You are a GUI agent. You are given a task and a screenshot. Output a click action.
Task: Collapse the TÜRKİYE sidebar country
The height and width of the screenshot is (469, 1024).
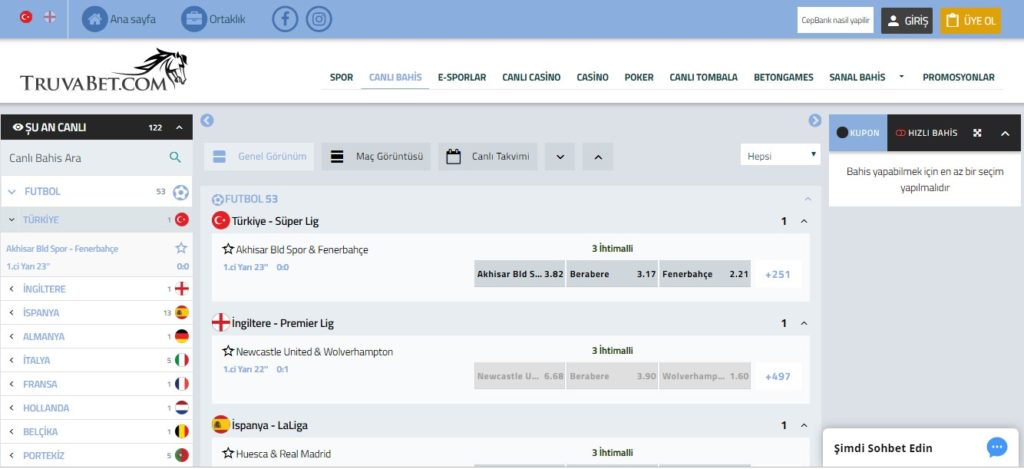coord(12,219)
